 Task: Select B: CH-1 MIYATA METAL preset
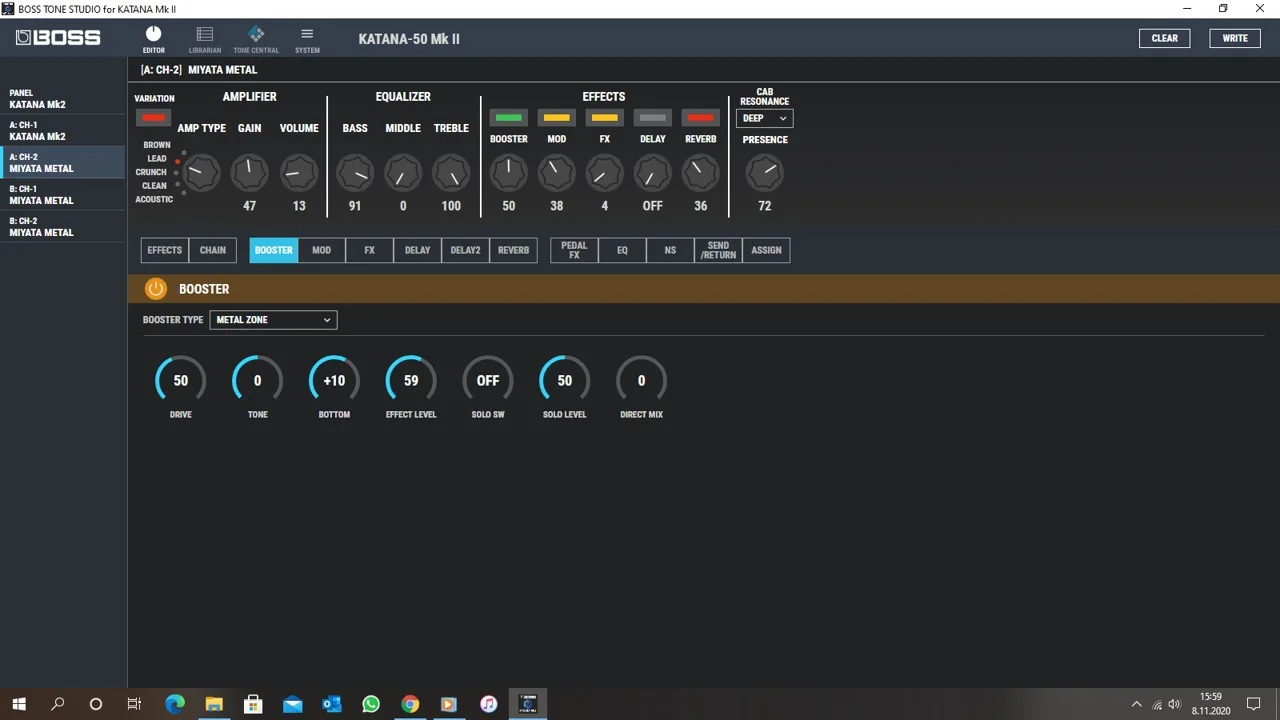pyautogui.click(x=64, y=195)
